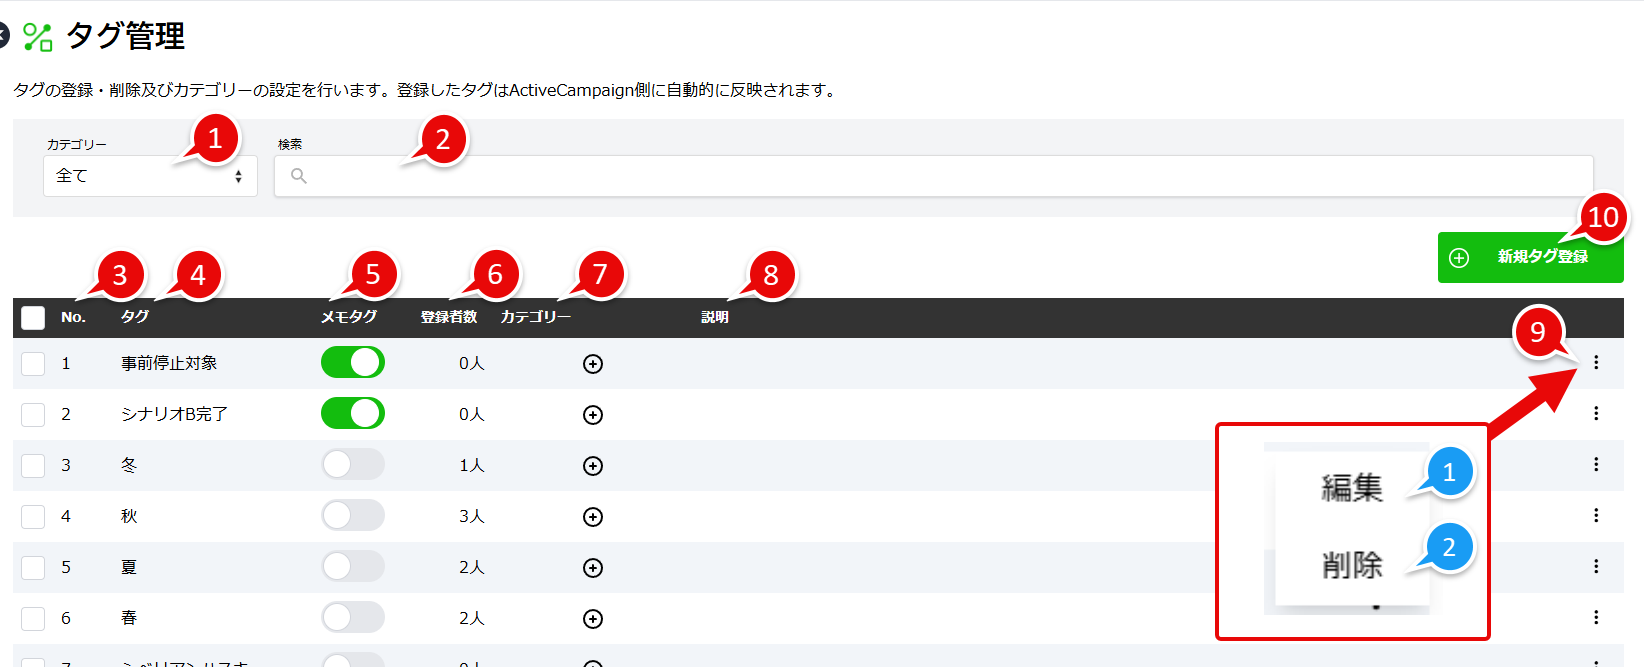Turn off メモタグ toggle for シナリオB完了
The image size is (1644, 667).
[x=353, y=413]
